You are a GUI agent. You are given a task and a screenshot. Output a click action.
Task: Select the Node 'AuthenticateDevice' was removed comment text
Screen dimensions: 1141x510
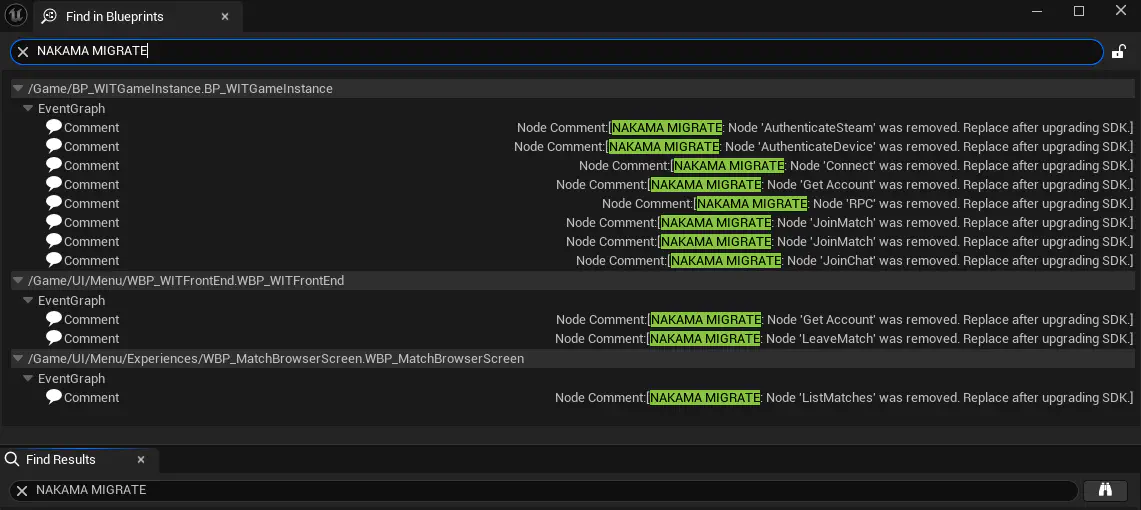(x=824, y=146)
